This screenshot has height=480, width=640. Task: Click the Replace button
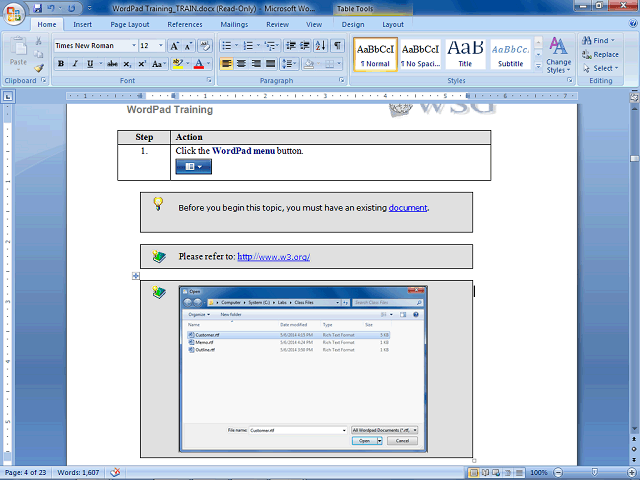point(600,54)
